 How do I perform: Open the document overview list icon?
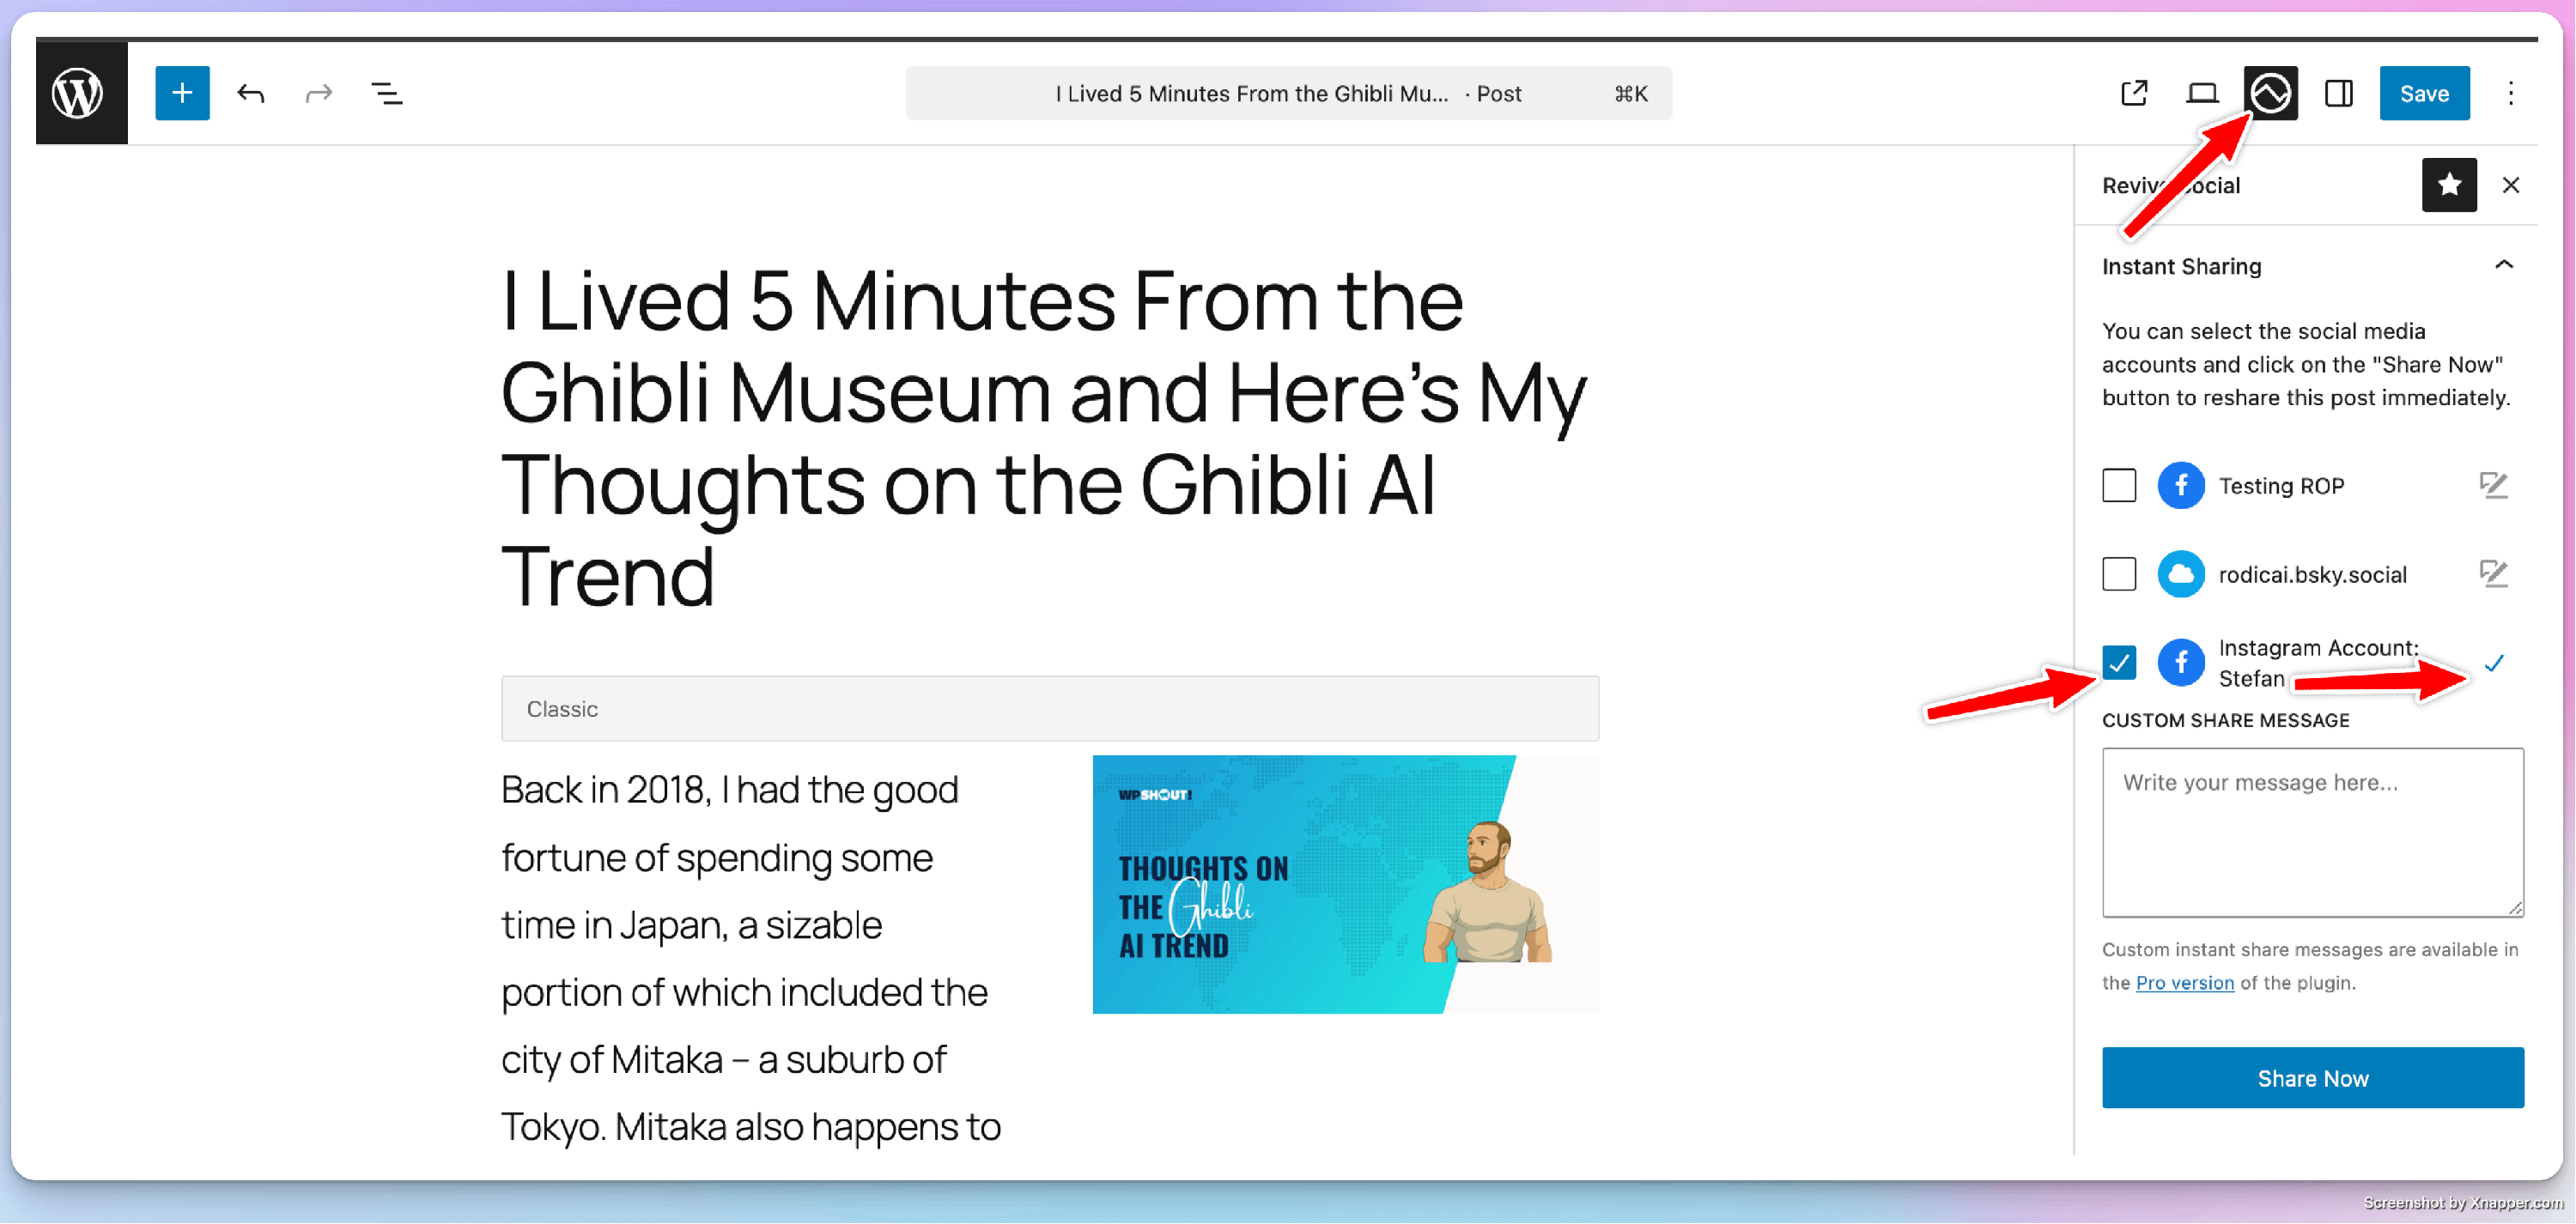[387, 93]
